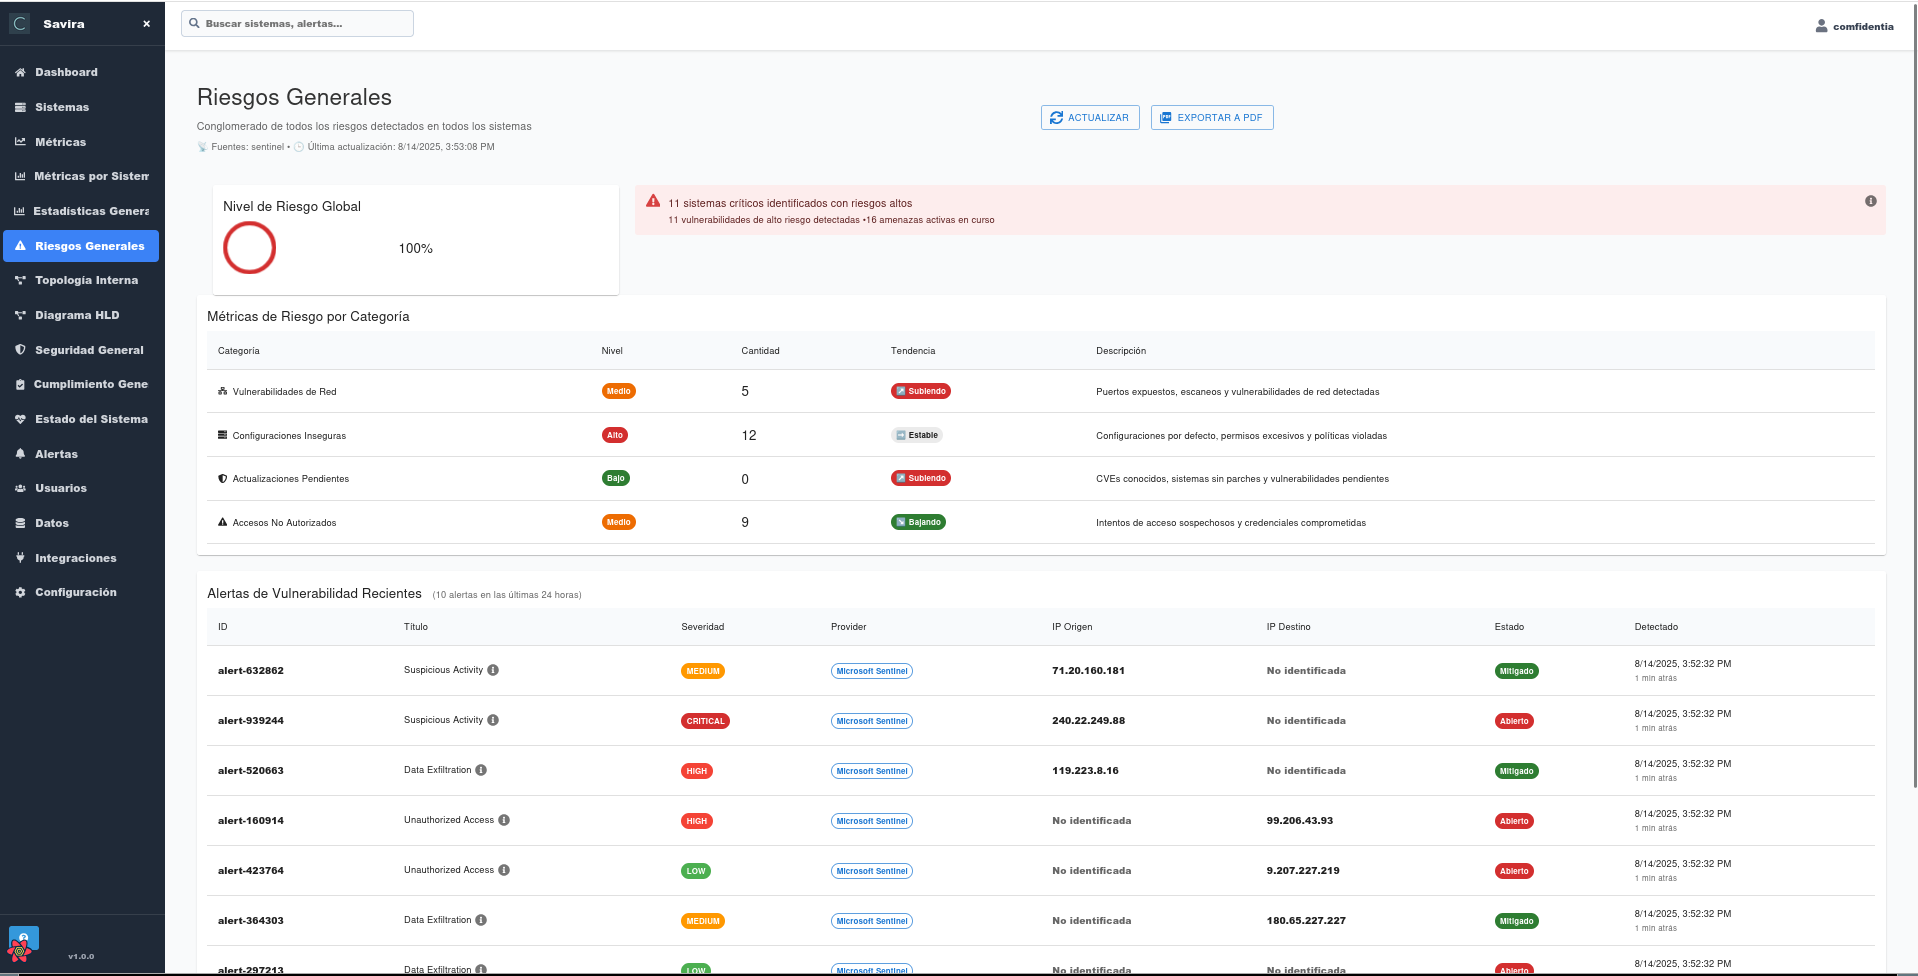This screenshot has width=1918, height=976.
Task: Click the Configuración gear icon
Action: point(20,593)
